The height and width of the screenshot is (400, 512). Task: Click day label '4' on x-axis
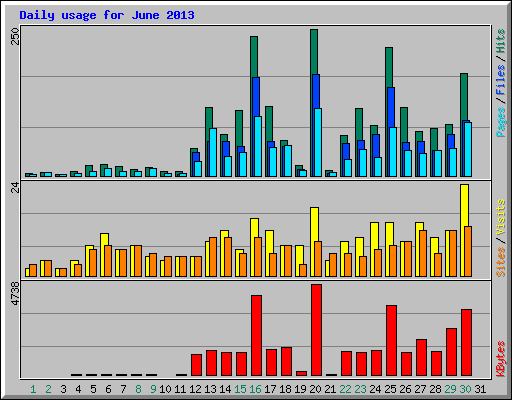78,389
